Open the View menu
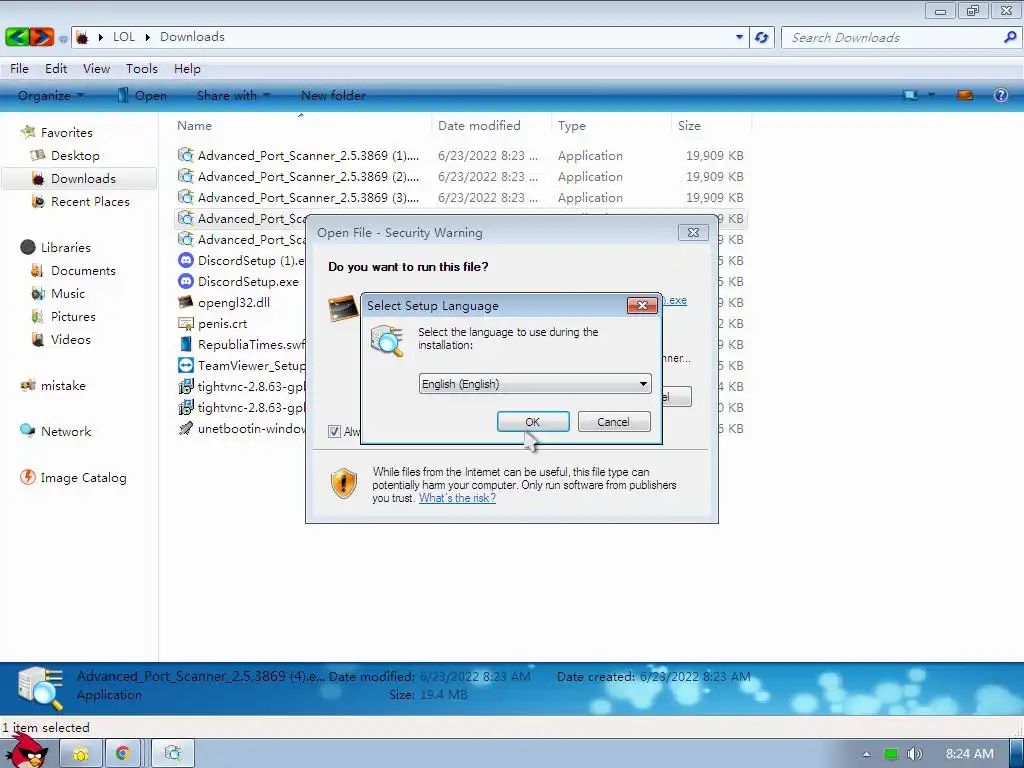The width and height of the screenshot is (1024, 768). click(96, 69)
